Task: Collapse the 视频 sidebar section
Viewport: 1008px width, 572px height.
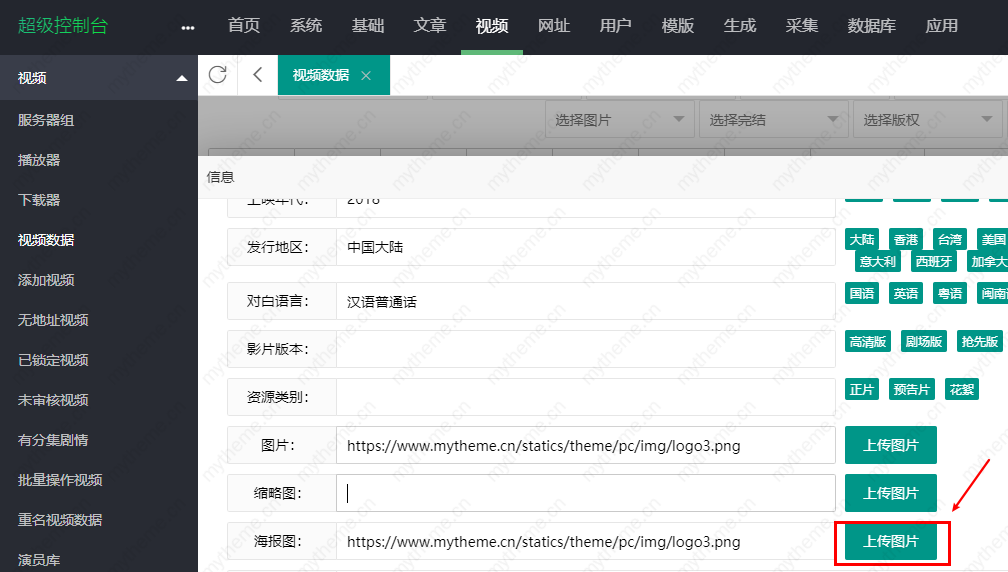Action: [181, 78]
